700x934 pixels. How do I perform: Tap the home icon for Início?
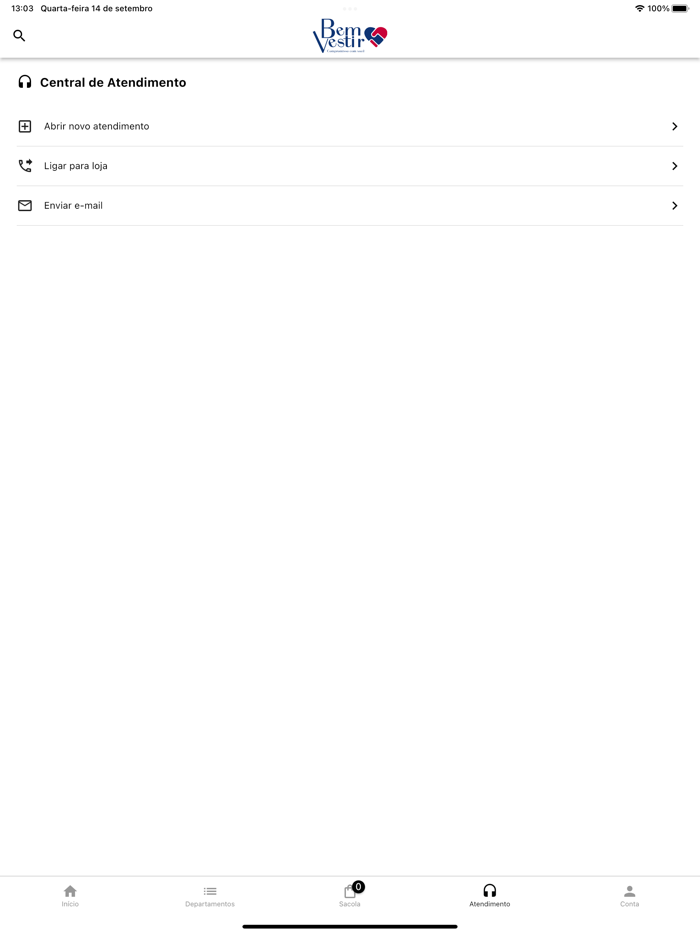70,891
